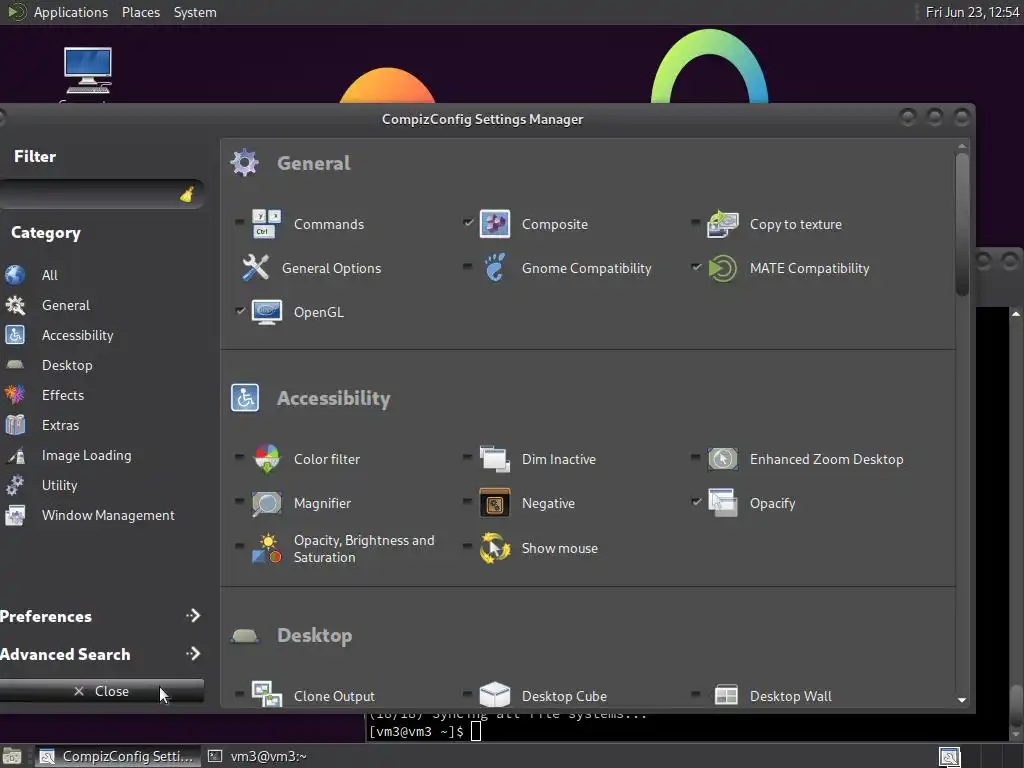This screenshot has height=768, width=1024.
Task: Click the clock showing Fri Jun 23
Action: (972, 12)
